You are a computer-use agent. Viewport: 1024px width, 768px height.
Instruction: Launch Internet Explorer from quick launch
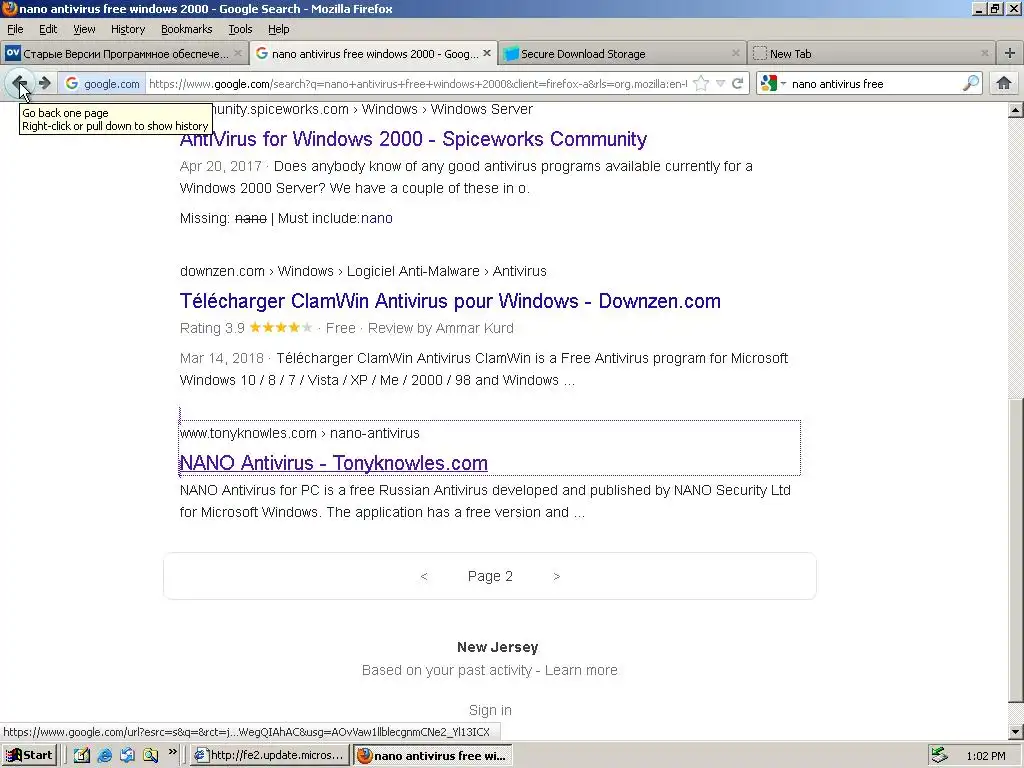click(104, 755)
